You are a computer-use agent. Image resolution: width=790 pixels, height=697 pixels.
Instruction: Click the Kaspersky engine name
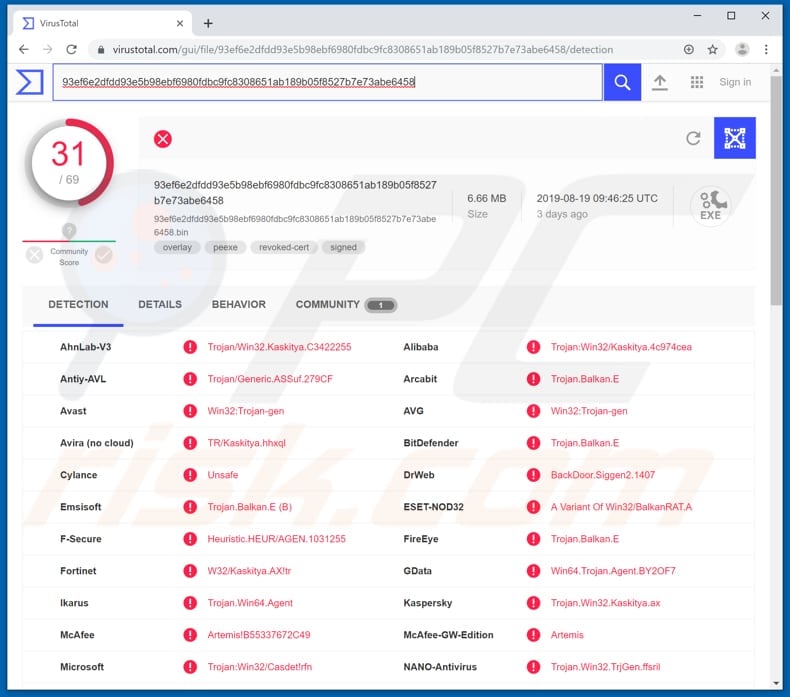click(x=428, y=603)
